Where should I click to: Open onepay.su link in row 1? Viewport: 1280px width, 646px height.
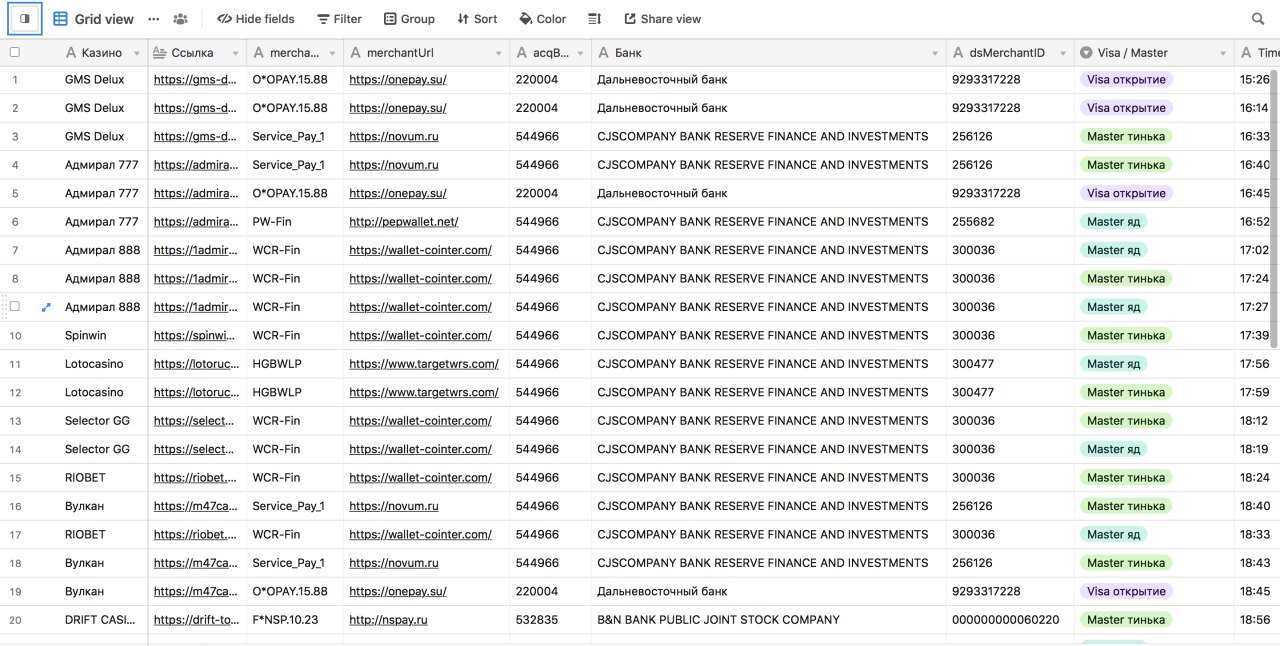point(398,79)
